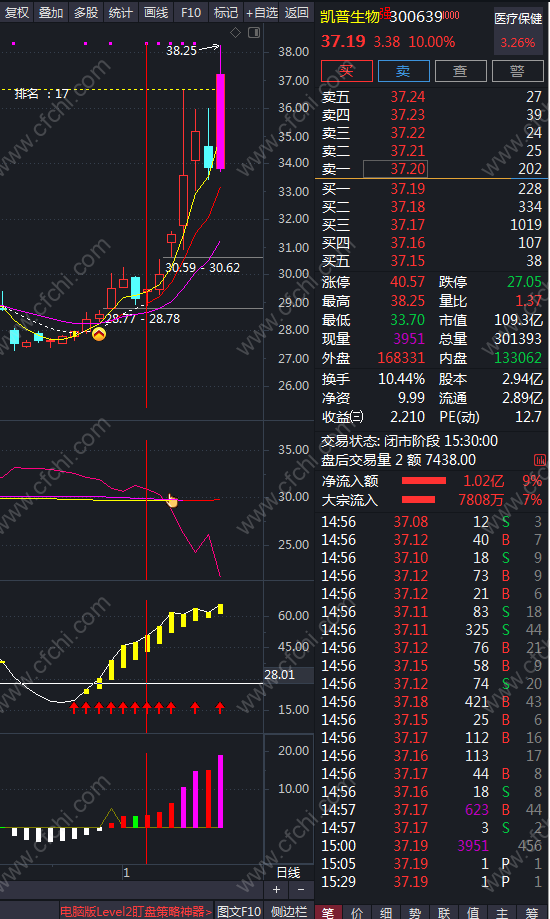Click the 净流入额 red bar
The image size is (550, 919).
click(x=424, y=481)
